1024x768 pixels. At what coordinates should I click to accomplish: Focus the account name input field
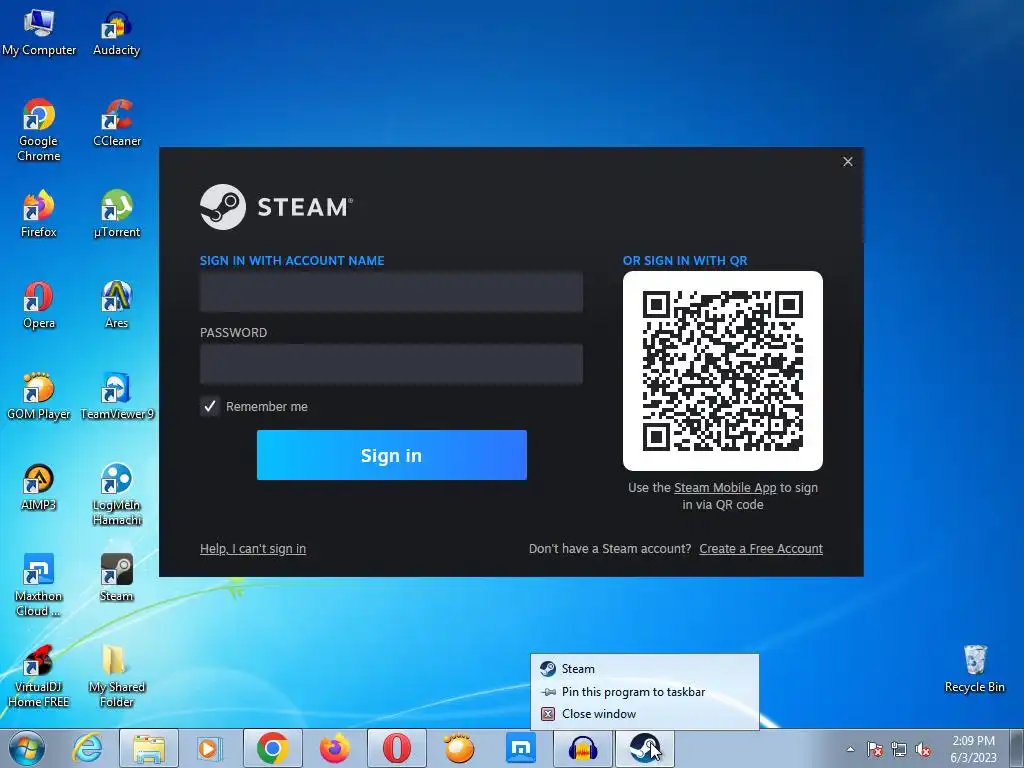pos(391,292)
